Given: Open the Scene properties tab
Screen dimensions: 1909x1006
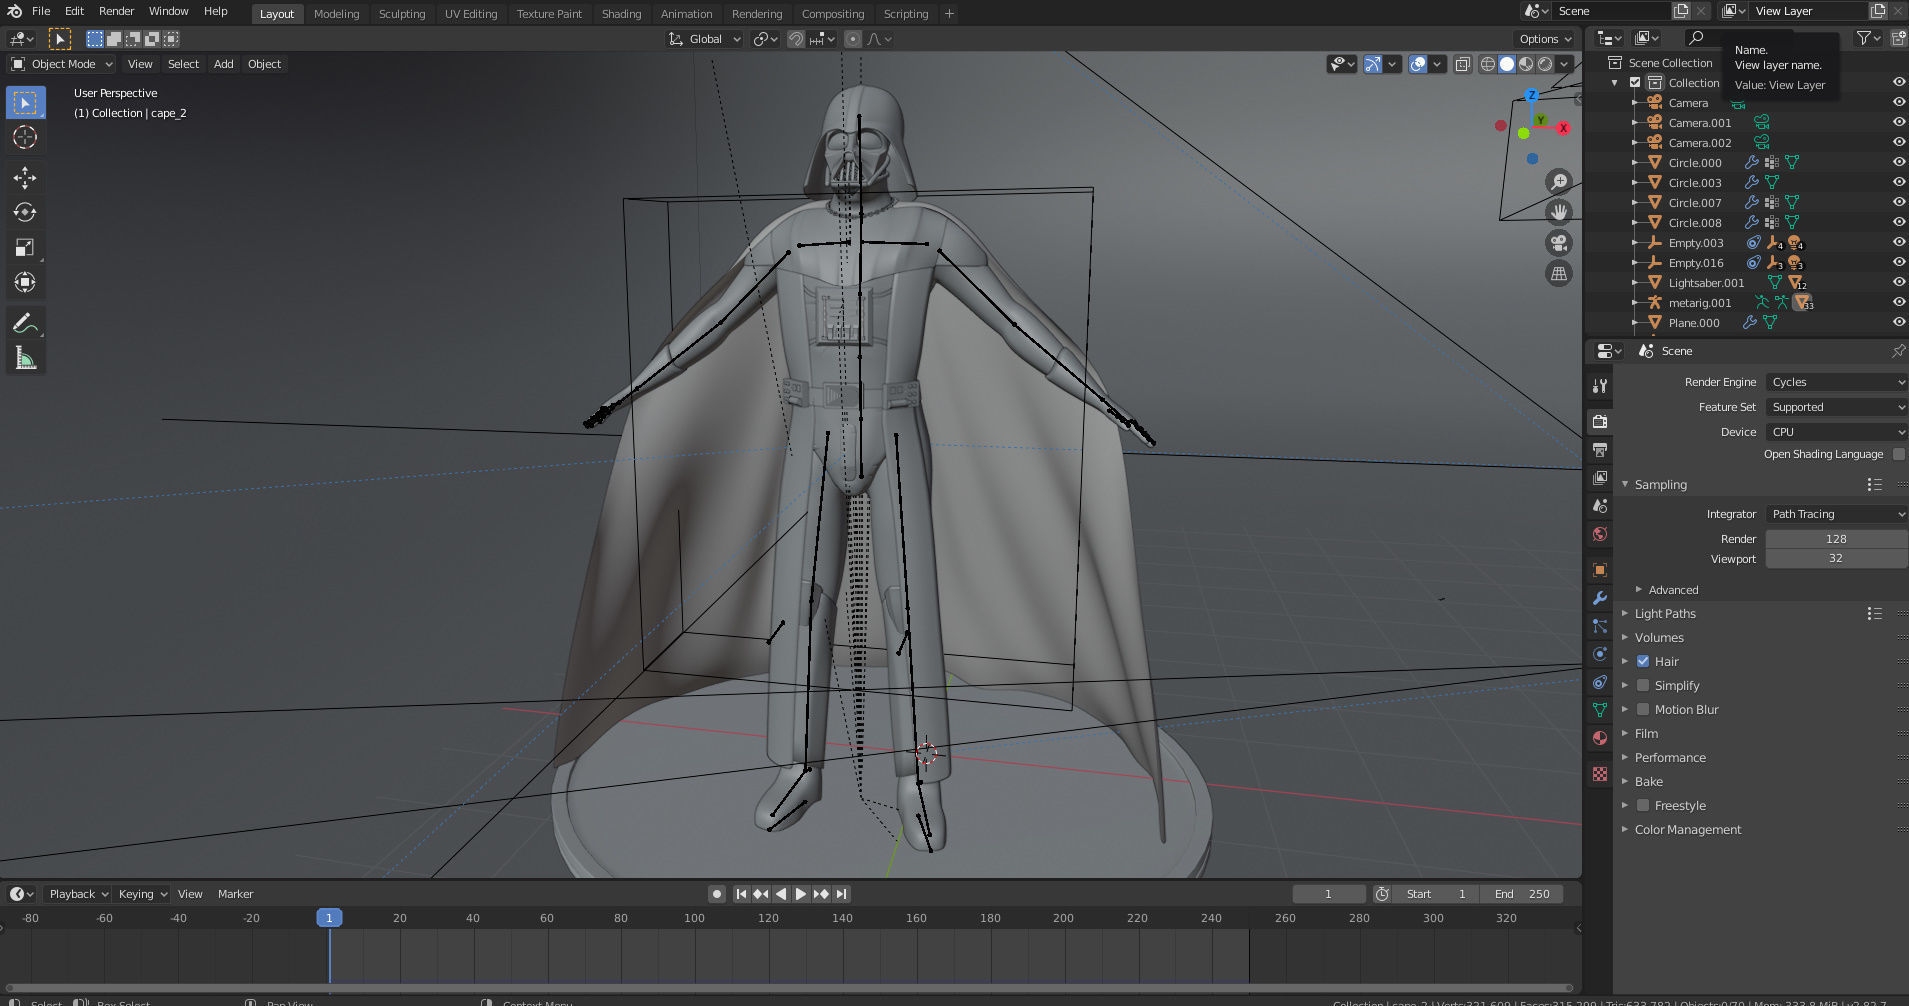Looking at the screenshot, I should click(1600, 506).
